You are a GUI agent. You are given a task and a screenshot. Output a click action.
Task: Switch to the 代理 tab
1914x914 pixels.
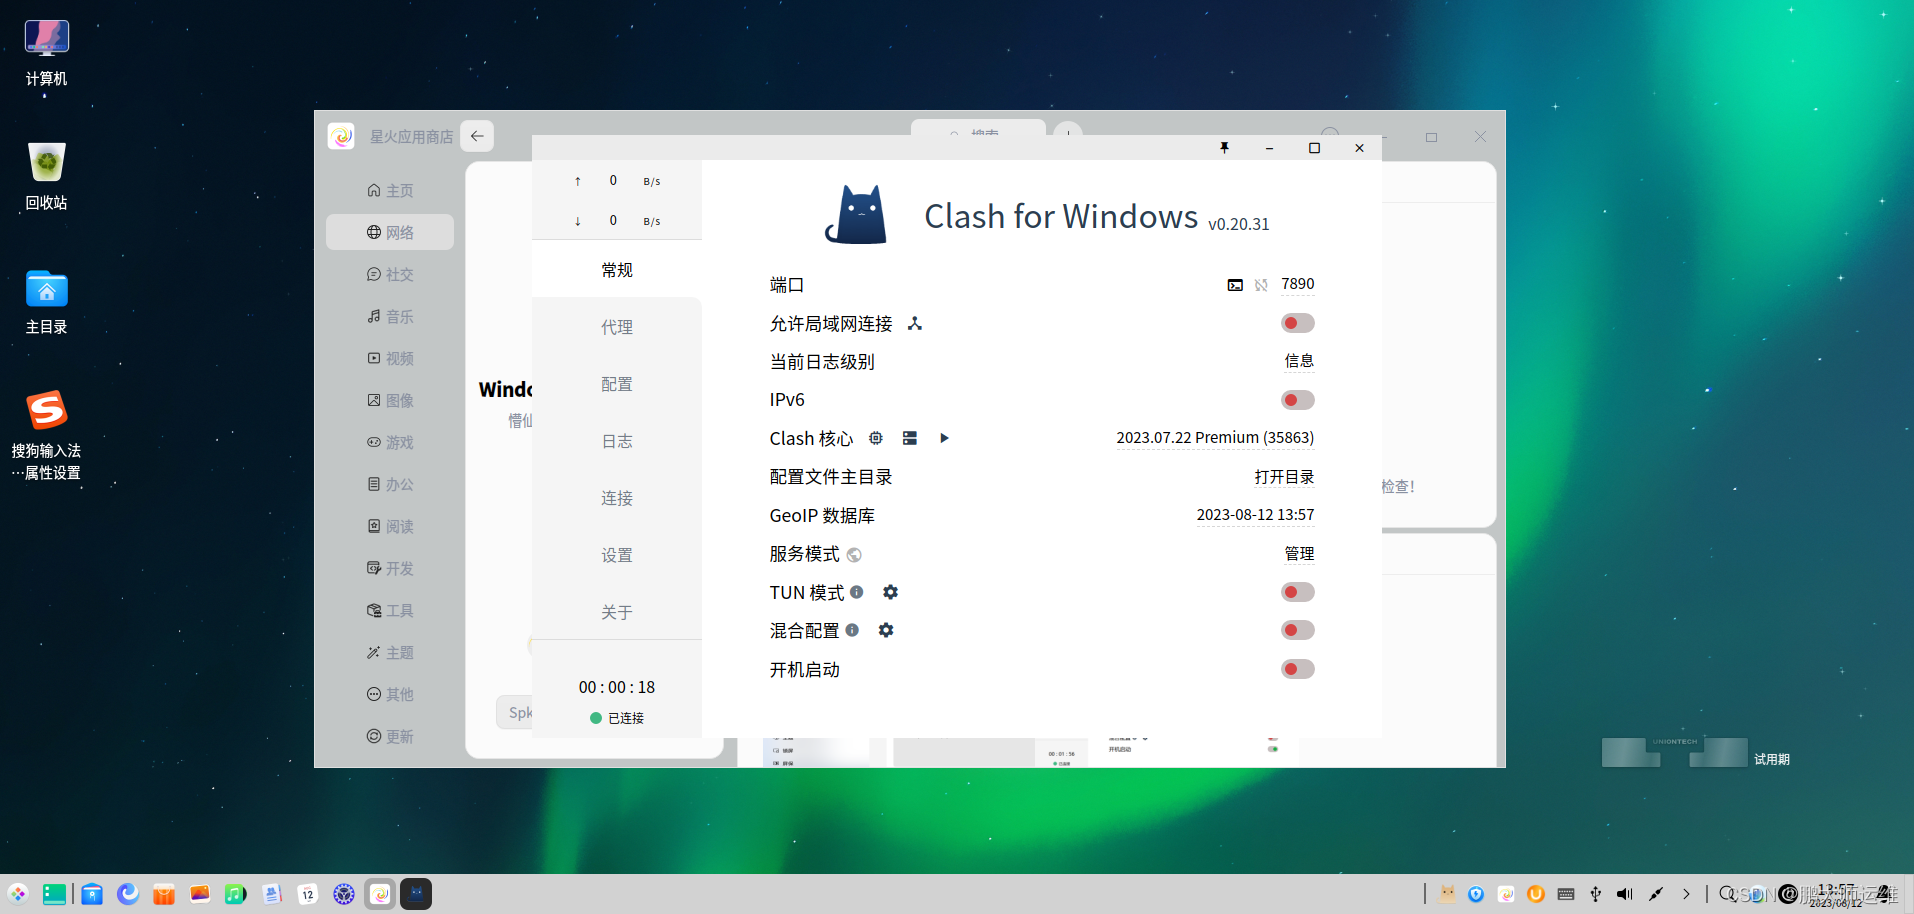pos(617,327)
